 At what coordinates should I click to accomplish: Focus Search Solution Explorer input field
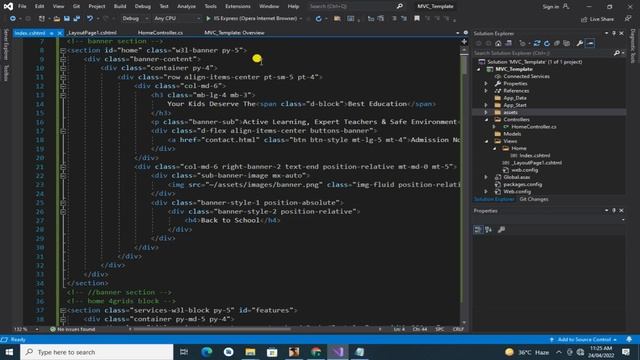543,53
